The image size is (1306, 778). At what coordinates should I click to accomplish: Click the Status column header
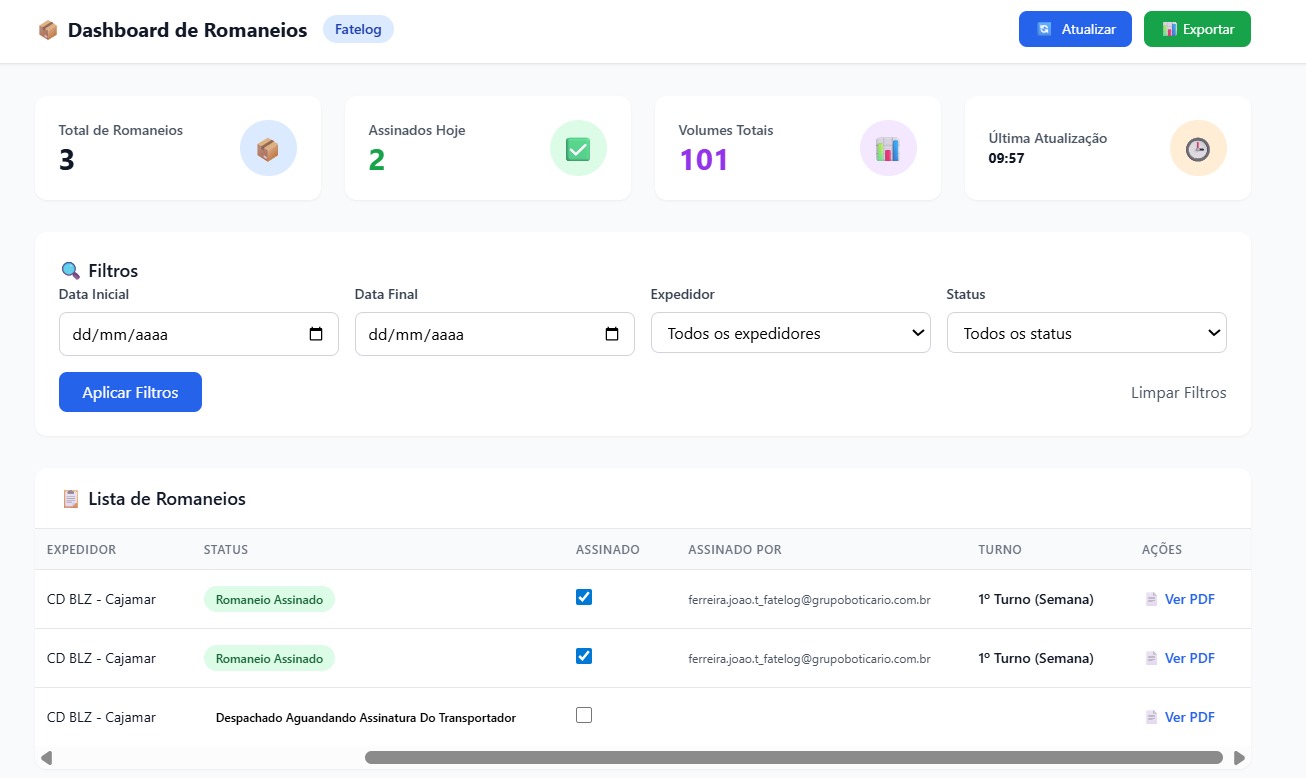click(226, 550)
